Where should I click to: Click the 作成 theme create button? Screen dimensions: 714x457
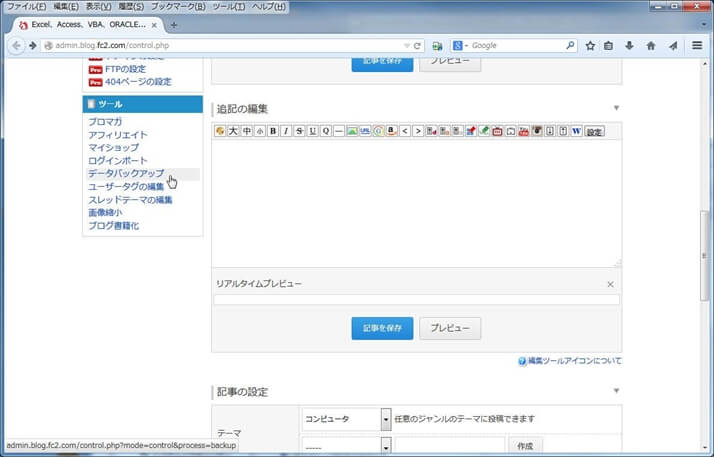coord(525,446)
